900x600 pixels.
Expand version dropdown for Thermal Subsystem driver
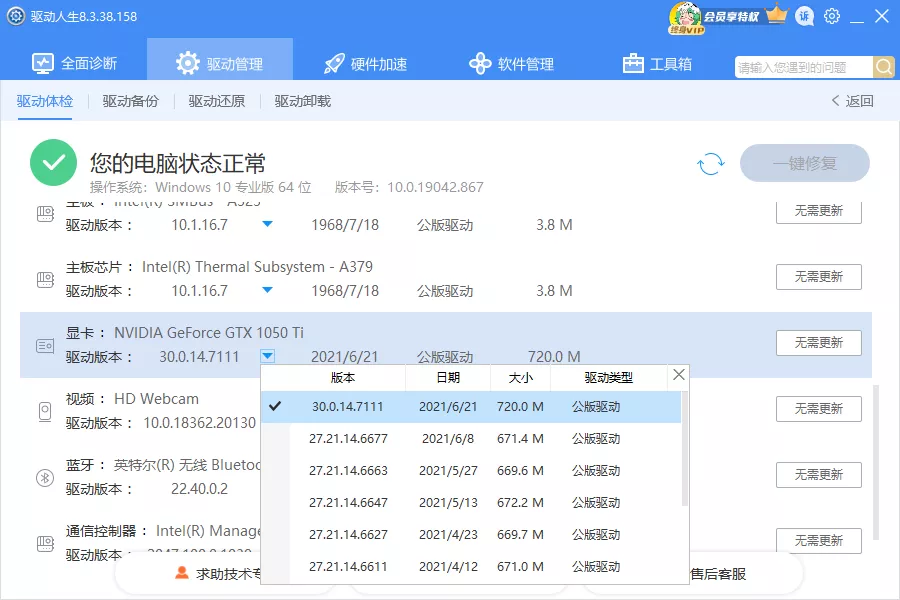tap(267, 290)
